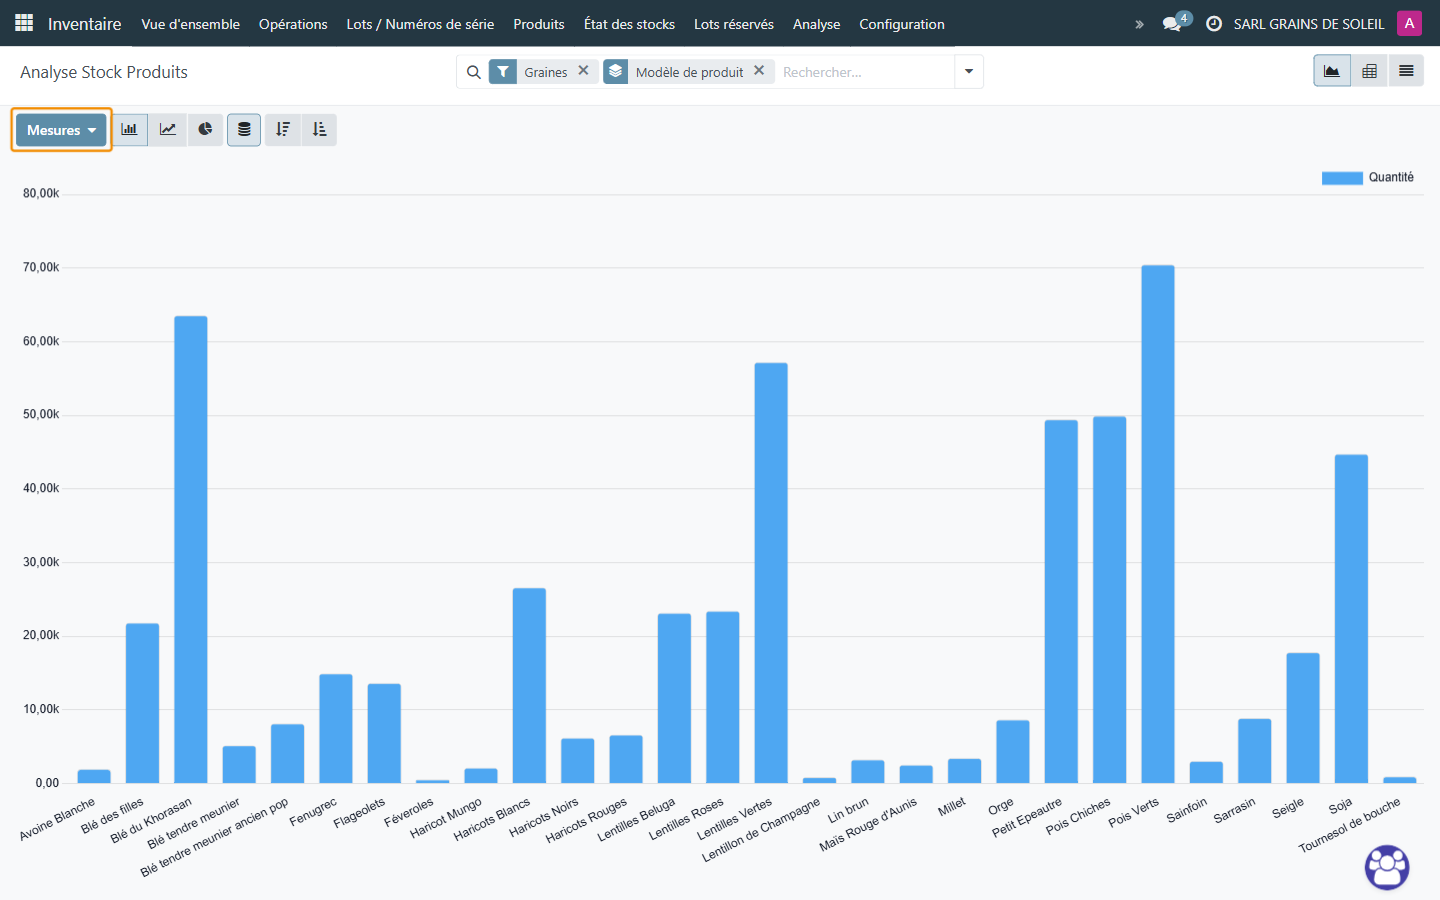
Task: Sort bars in ascending order
Action: 319,130
